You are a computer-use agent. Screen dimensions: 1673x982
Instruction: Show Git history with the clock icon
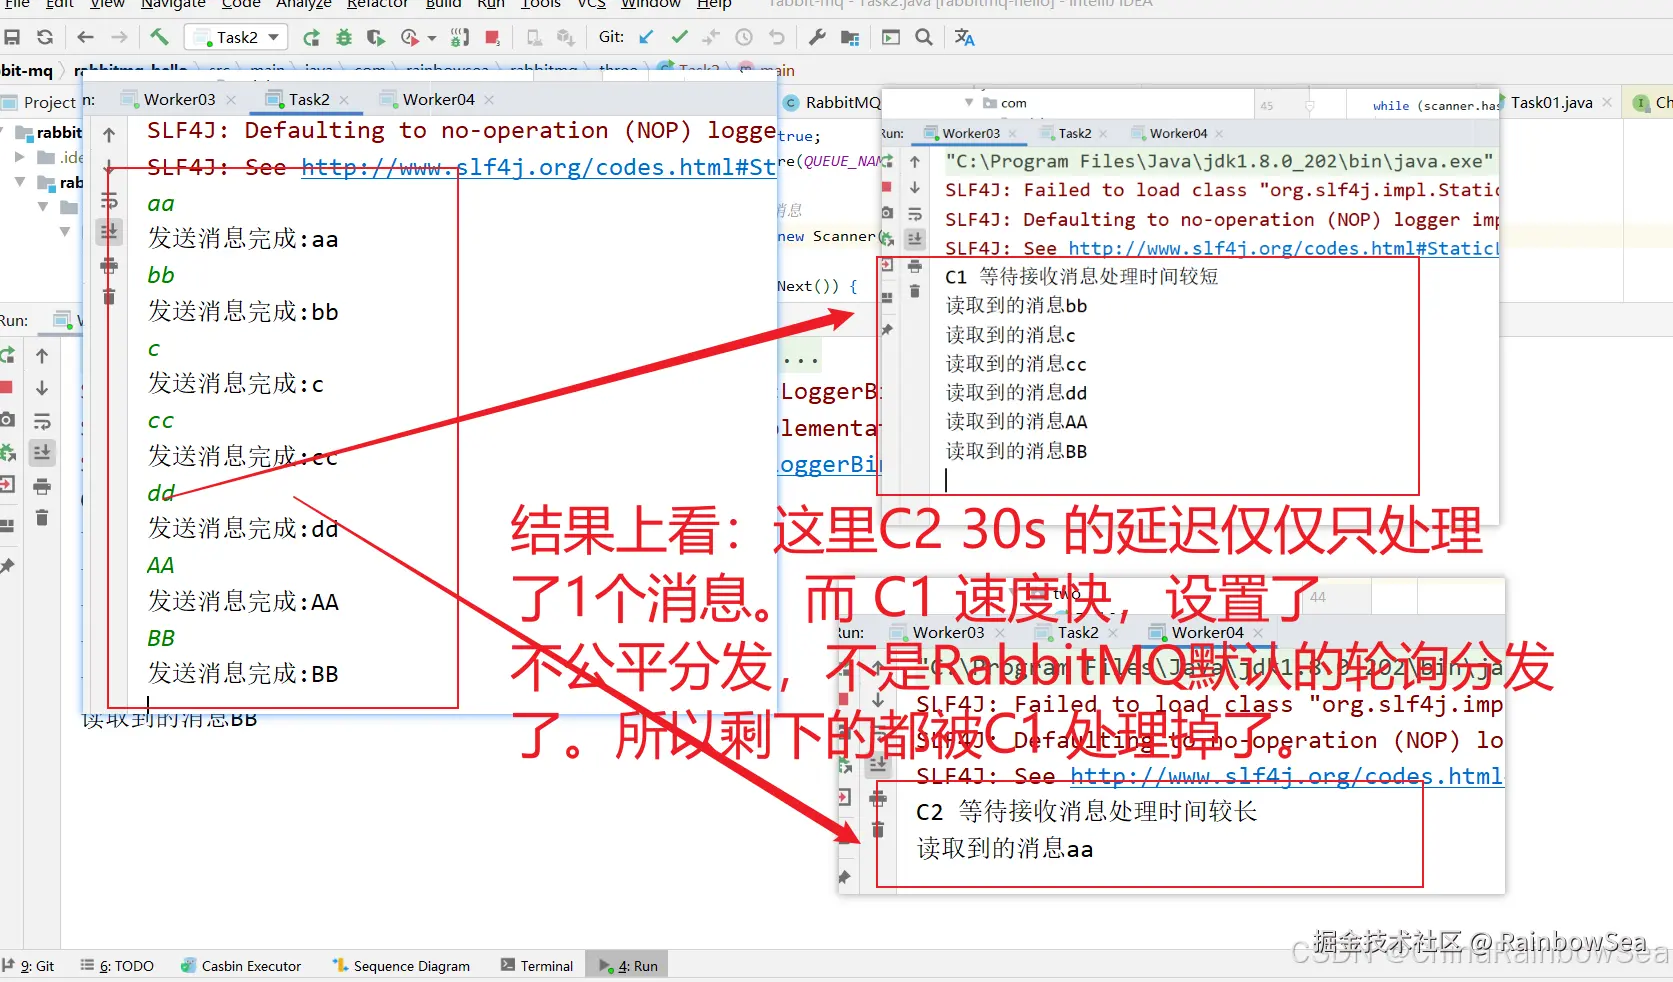(x=744, y=38)
